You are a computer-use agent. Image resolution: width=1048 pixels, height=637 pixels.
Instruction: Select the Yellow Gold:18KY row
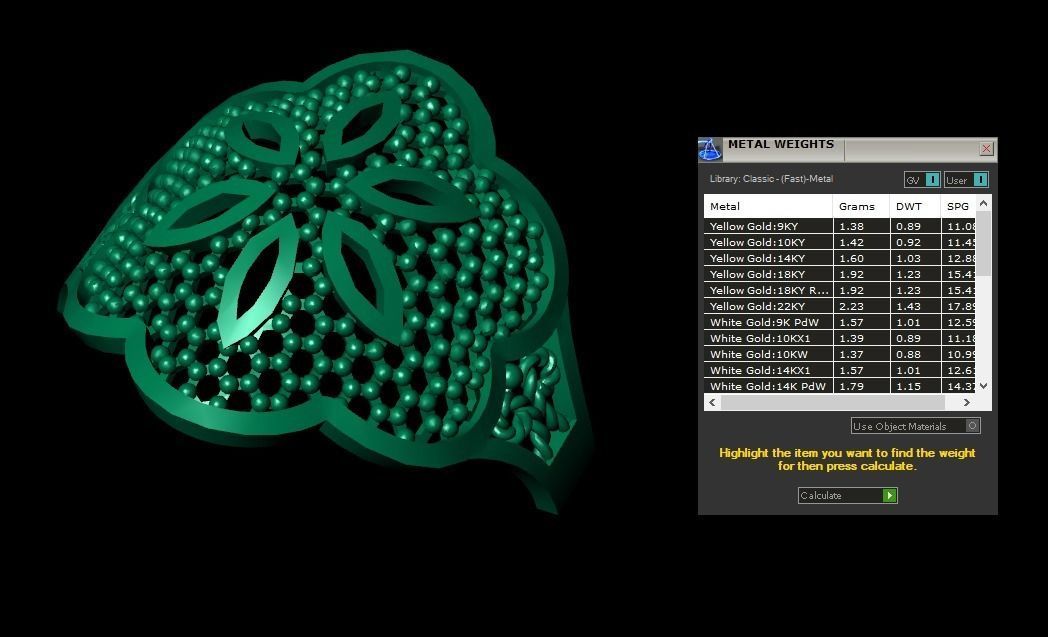click(x=839, y=274)
